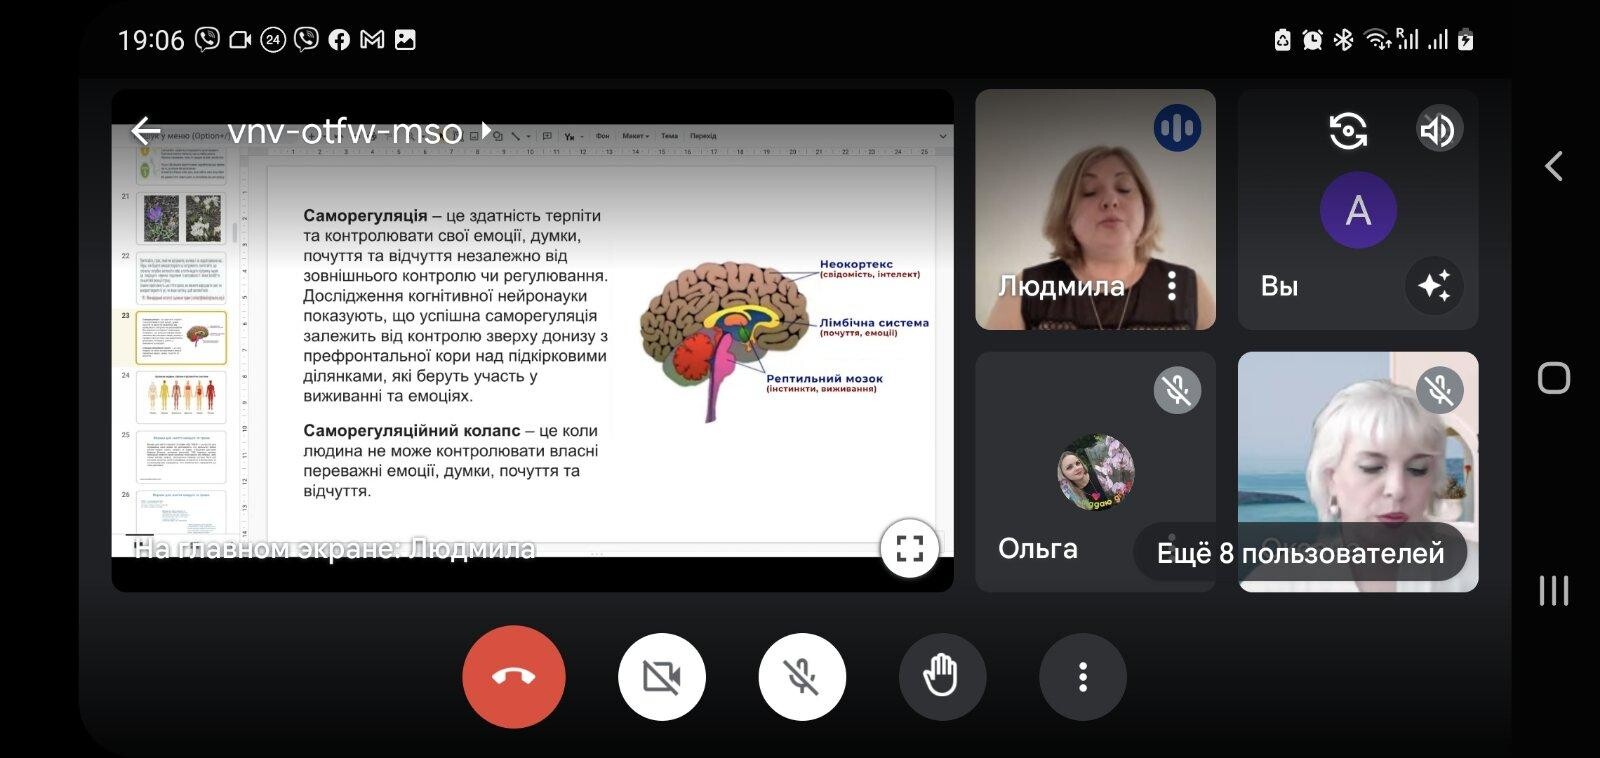Tap the Facebook notification icon in status bar

click(339, 40)
